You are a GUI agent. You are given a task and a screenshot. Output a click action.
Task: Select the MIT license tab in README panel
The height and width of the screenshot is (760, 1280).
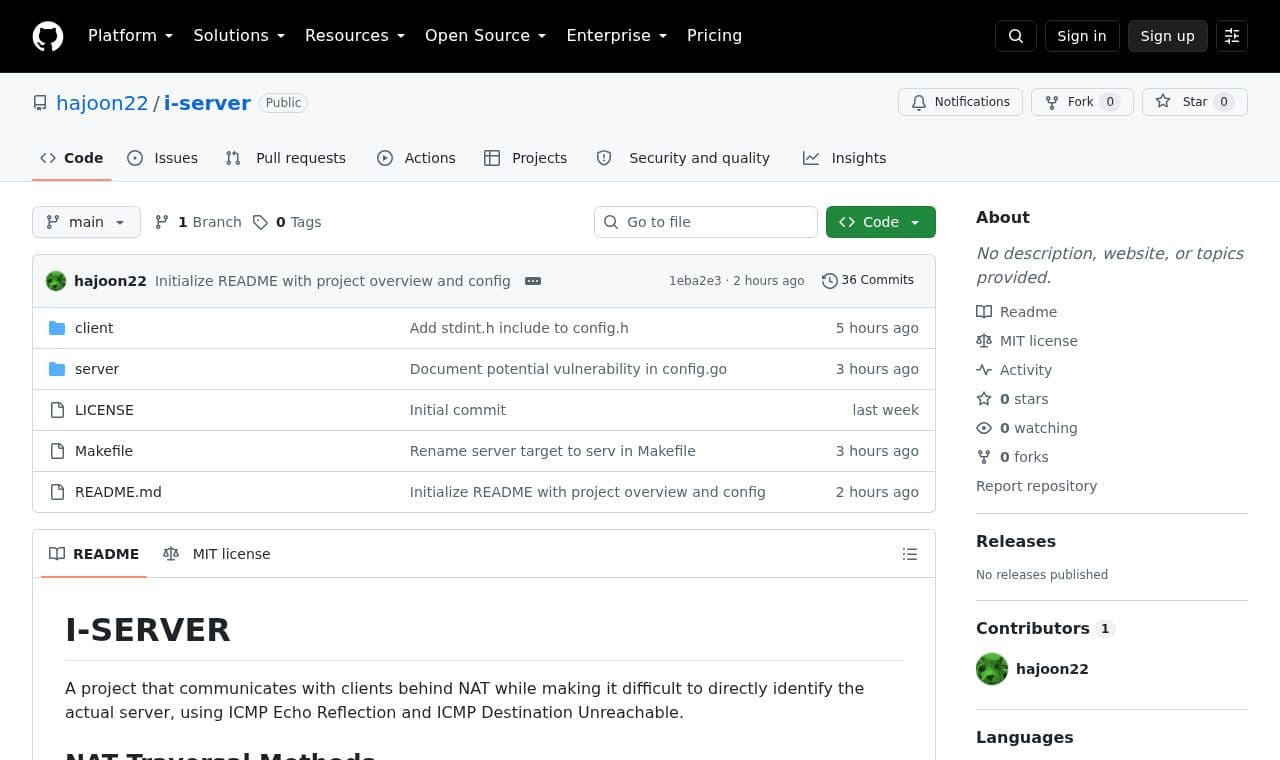click(217, 554)
